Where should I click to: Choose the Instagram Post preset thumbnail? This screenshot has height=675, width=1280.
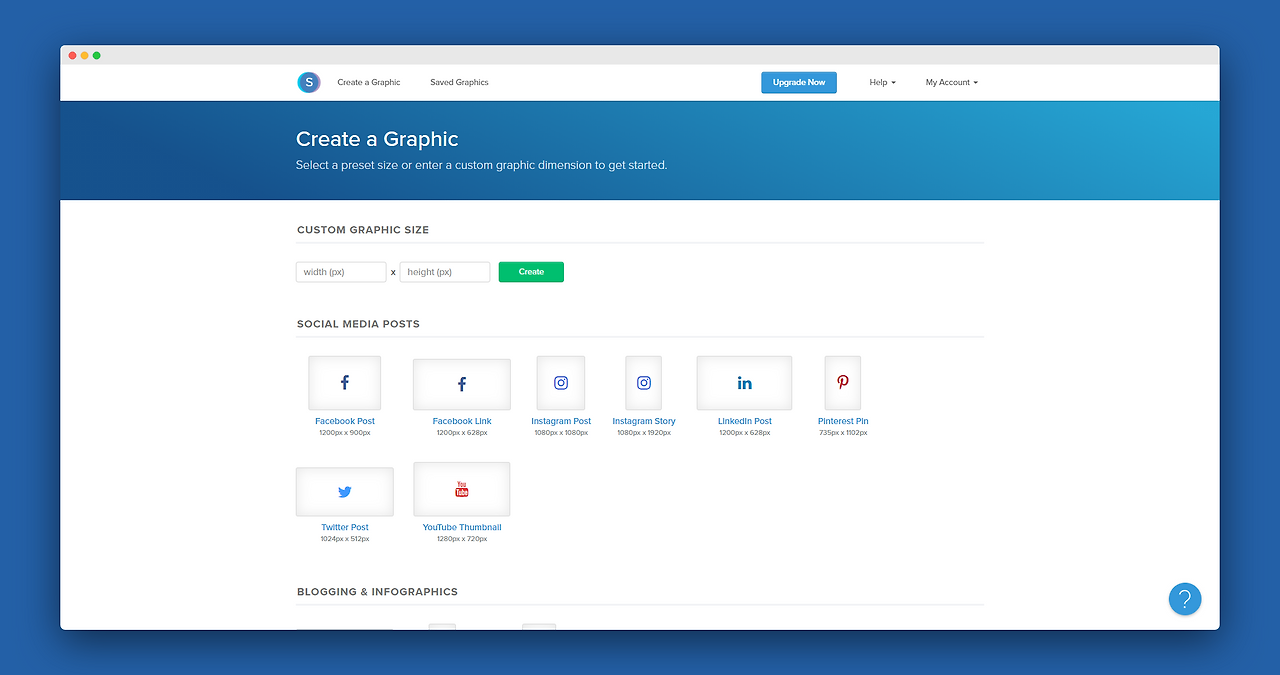click(x=561, y=383)
